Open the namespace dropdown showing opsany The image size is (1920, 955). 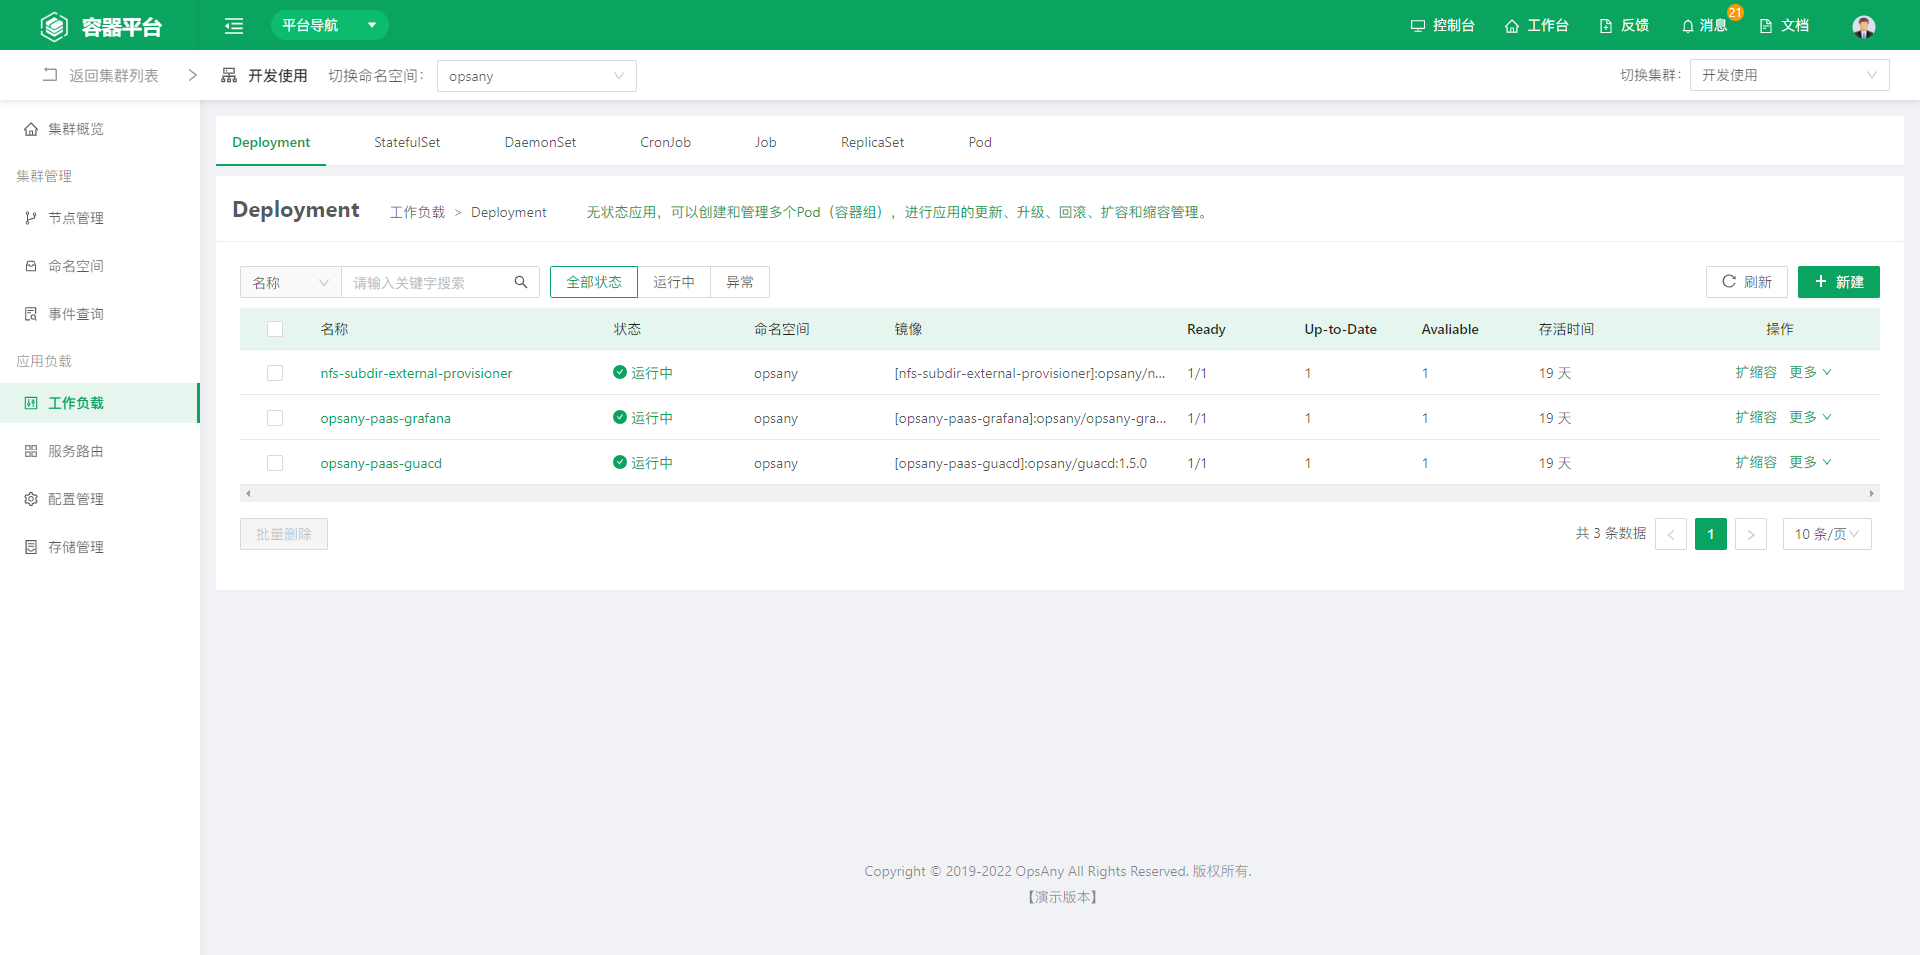pyautogui.click(x=536, y=76)
